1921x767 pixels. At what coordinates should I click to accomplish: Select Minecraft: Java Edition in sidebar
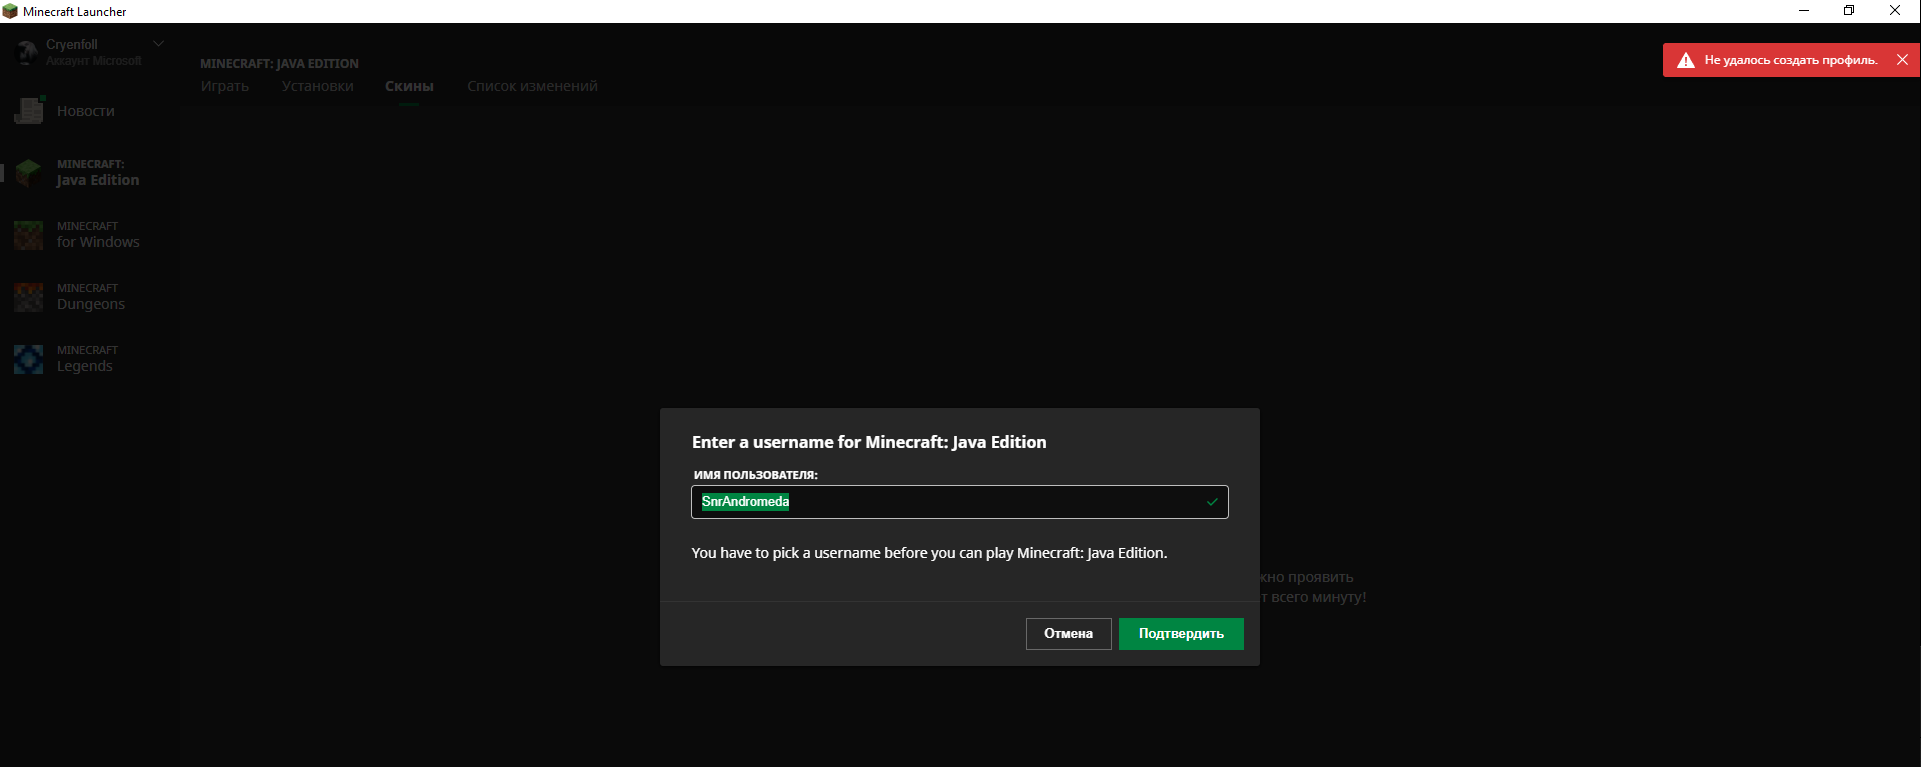pyautogui.click(x=90, y=172)
